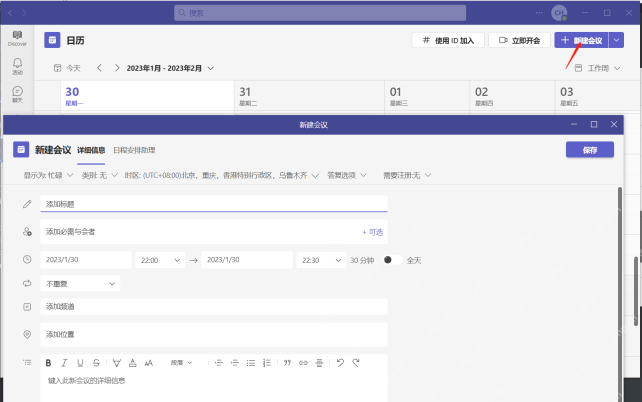
Task: Increase indent in the editor
Action: 235,363
